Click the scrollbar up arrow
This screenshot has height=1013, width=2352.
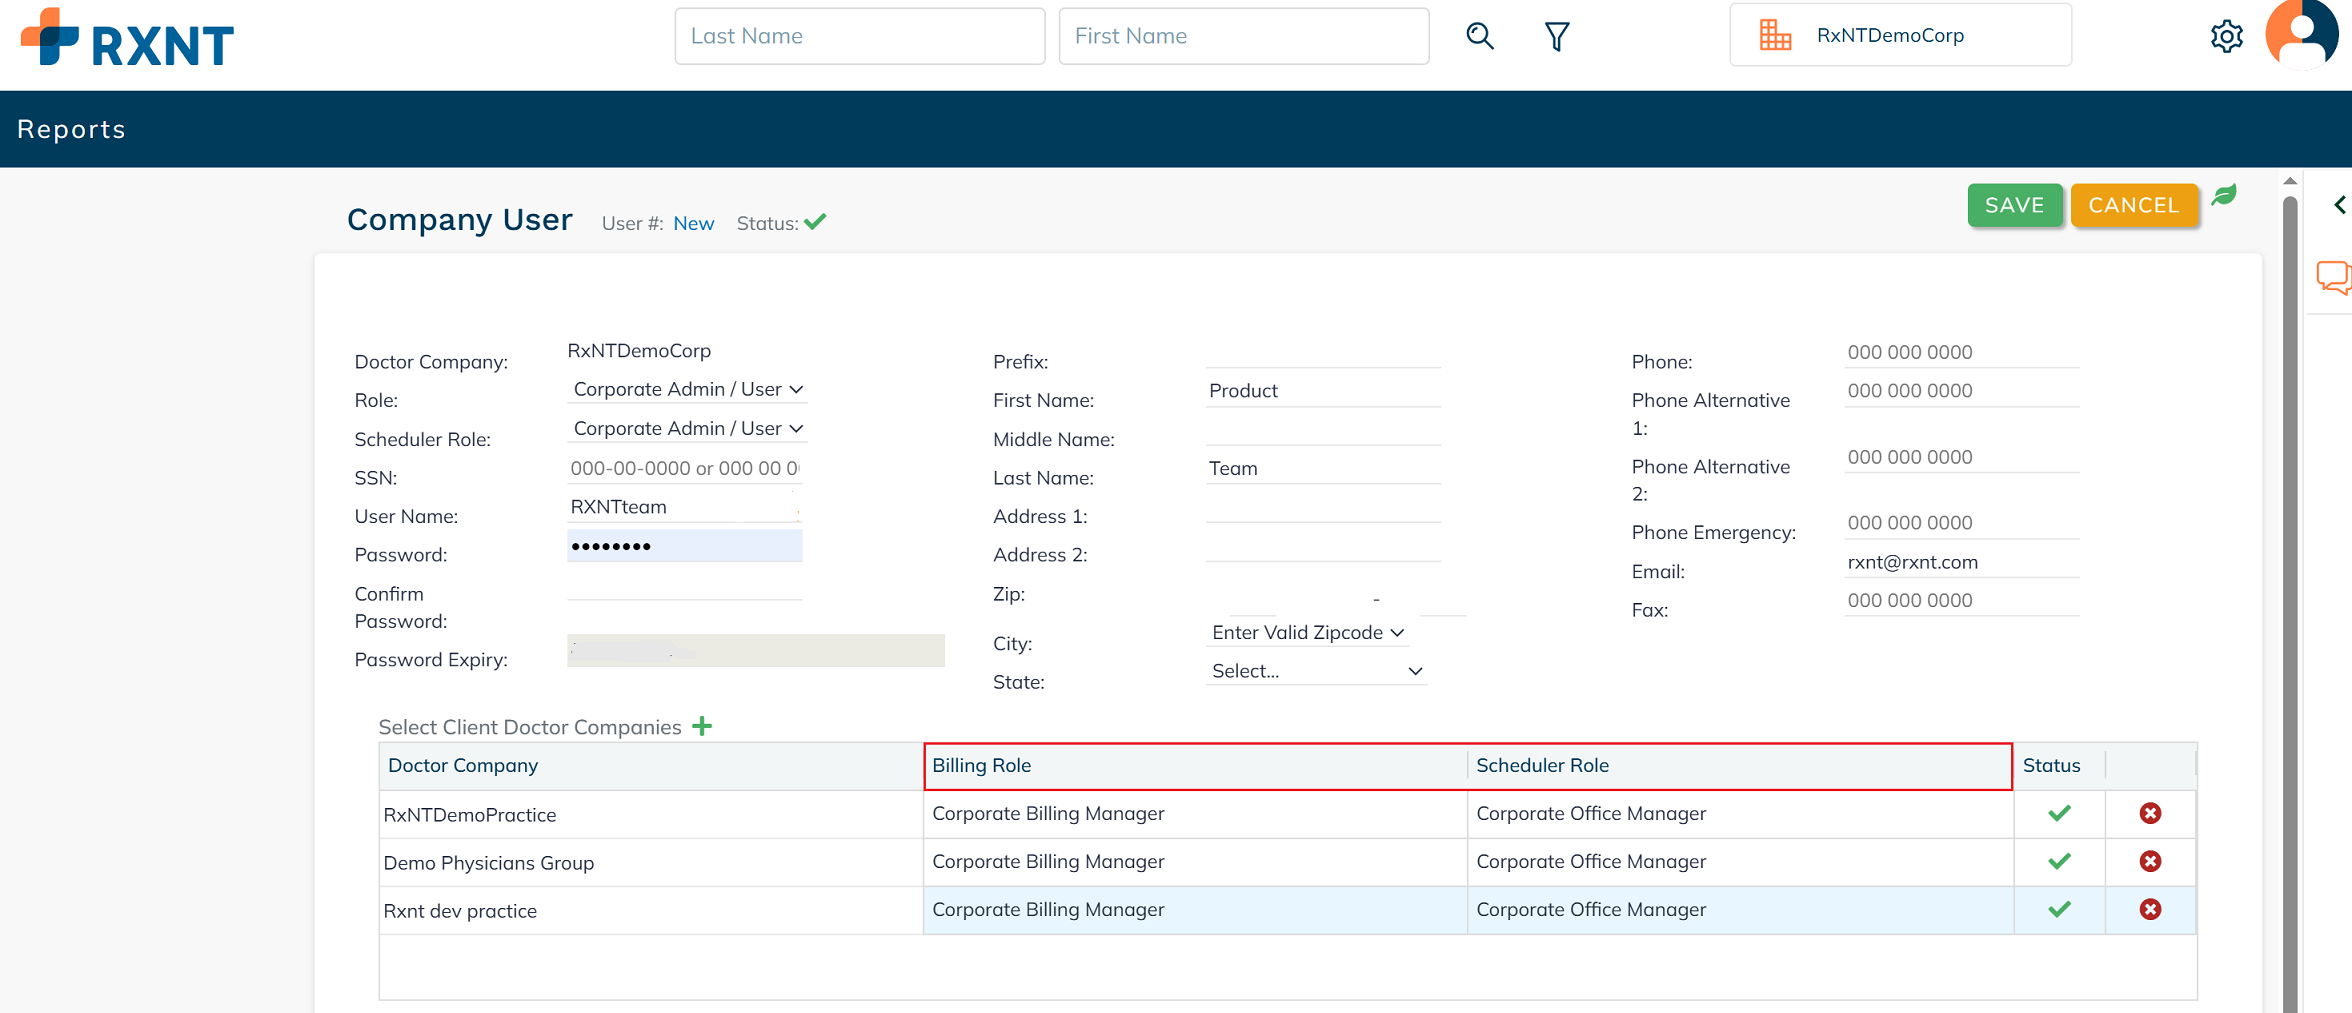coord(2290,181)
